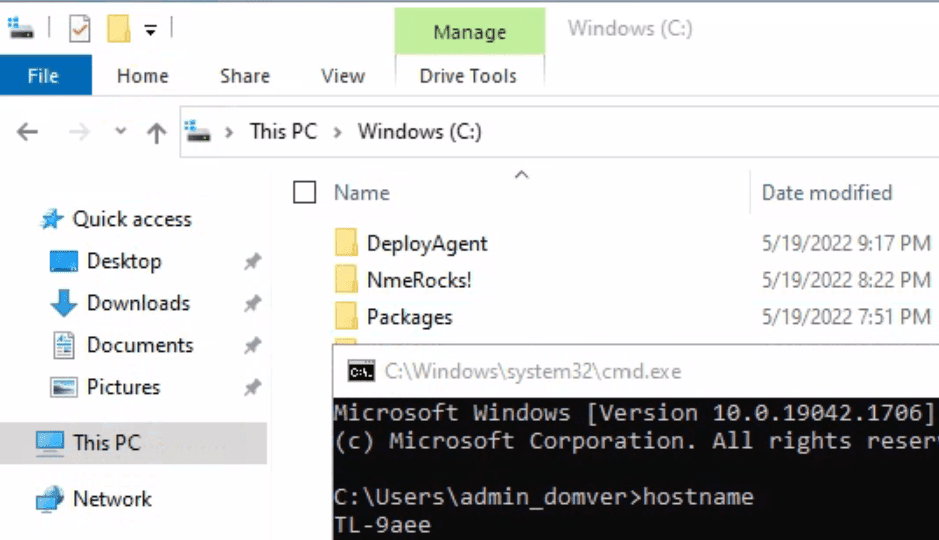Open the Recent locations dropdown chevron
This screenshot has width=939, height=540.
click(121, 132)
